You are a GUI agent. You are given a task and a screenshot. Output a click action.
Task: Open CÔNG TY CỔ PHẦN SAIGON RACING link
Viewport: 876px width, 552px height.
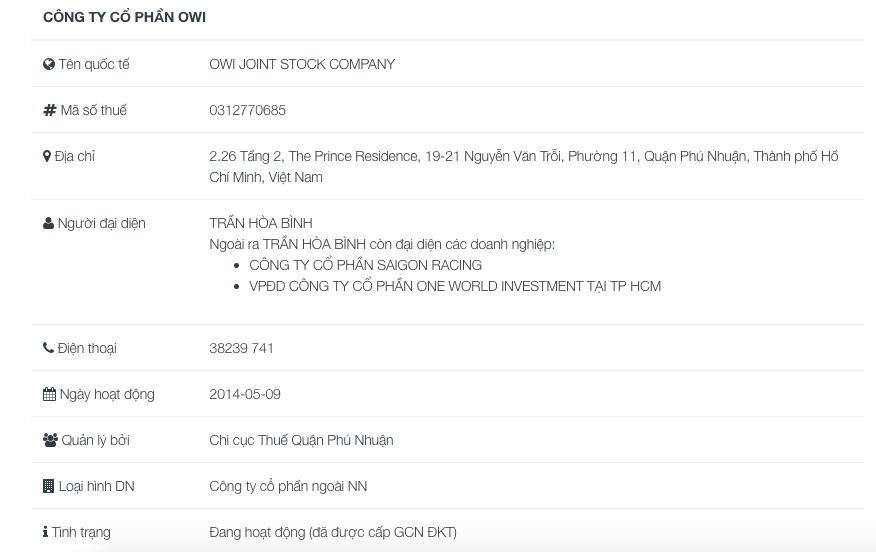[365, 265]
